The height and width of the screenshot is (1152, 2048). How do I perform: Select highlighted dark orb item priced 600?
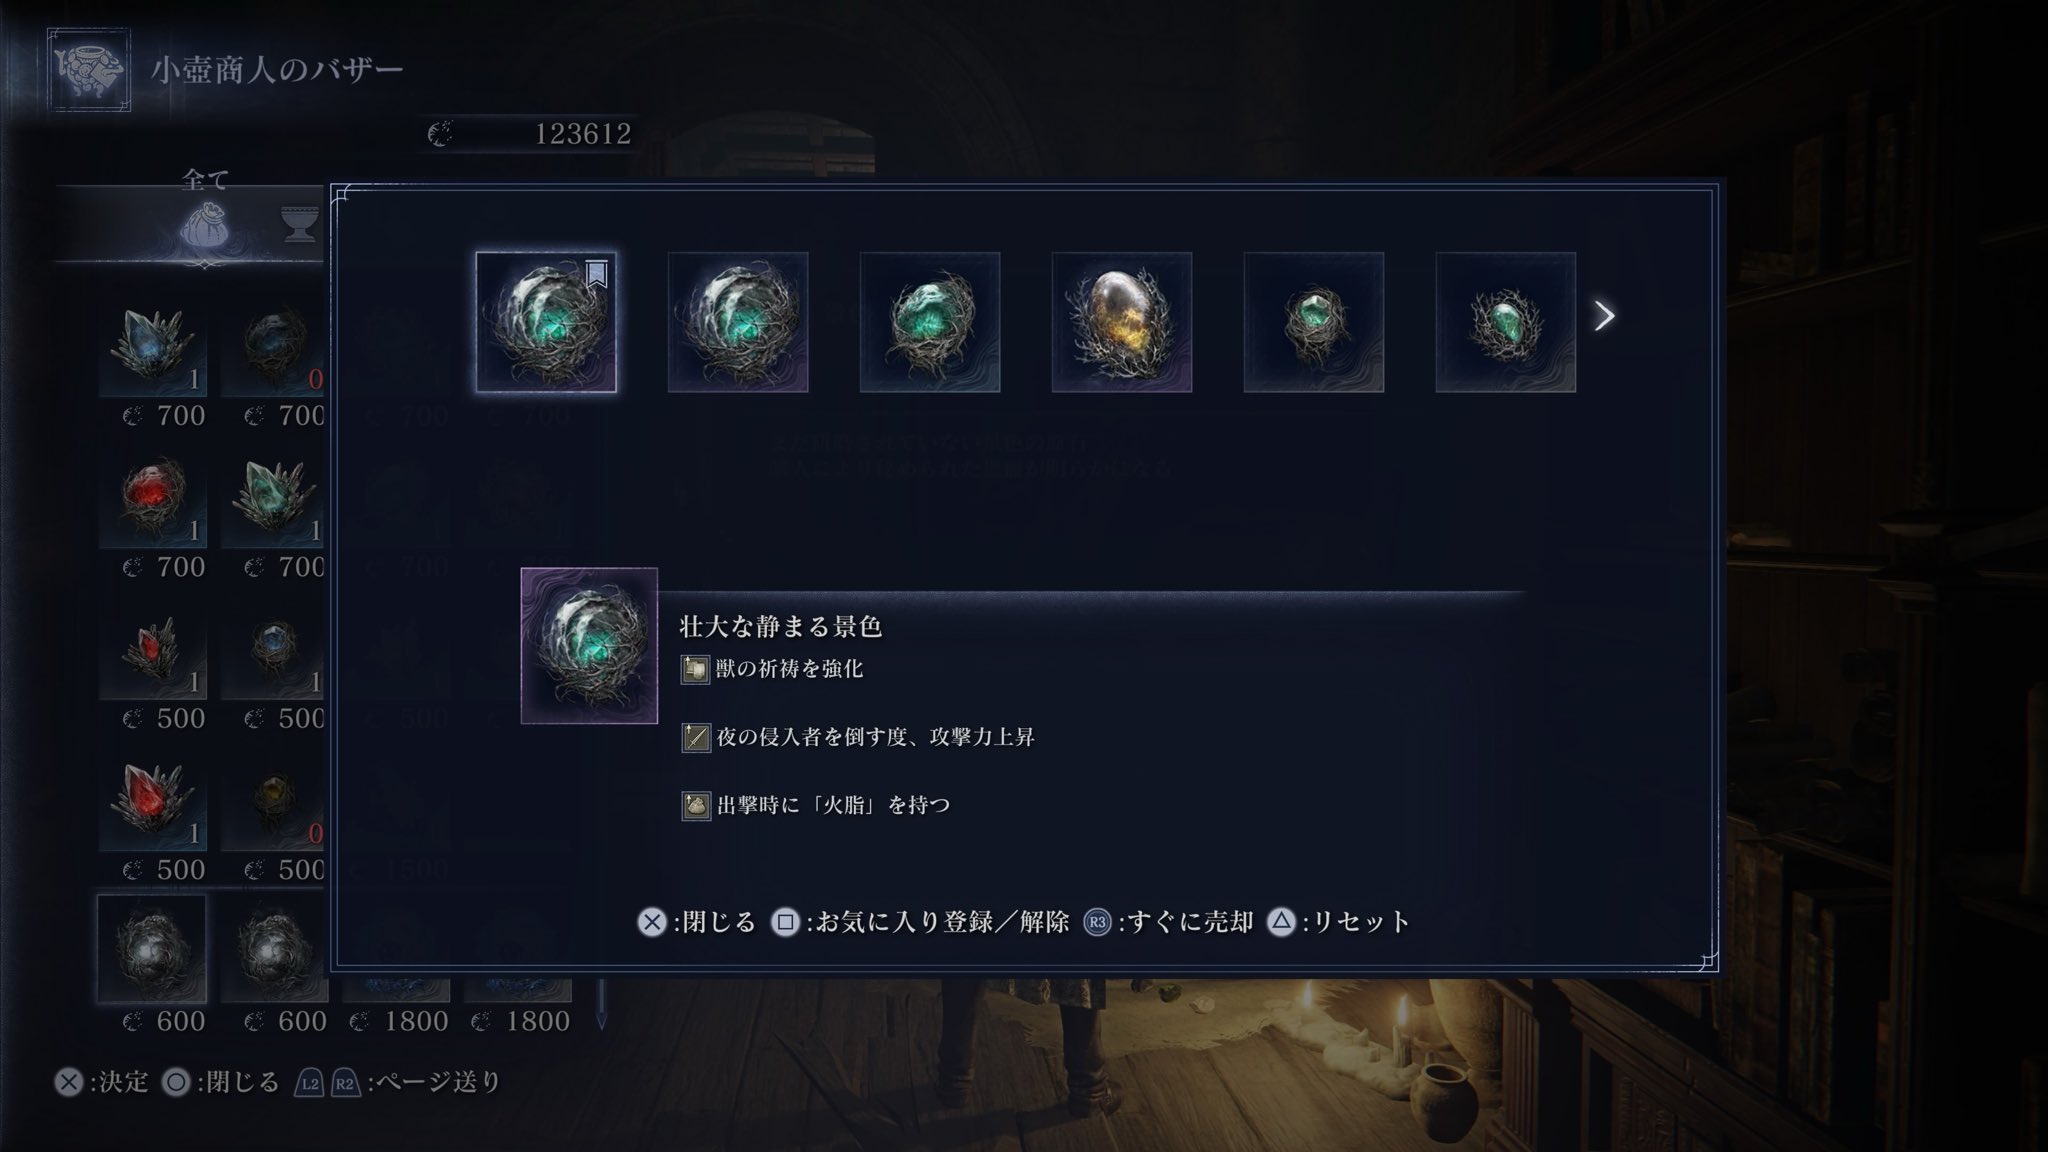(152, 949)
